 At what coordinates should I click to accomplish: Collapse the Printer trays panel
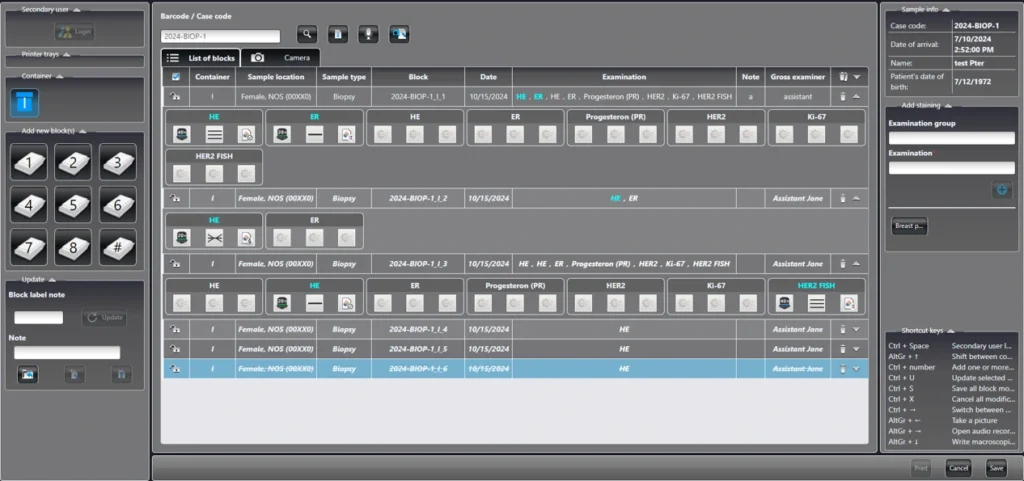67,54
